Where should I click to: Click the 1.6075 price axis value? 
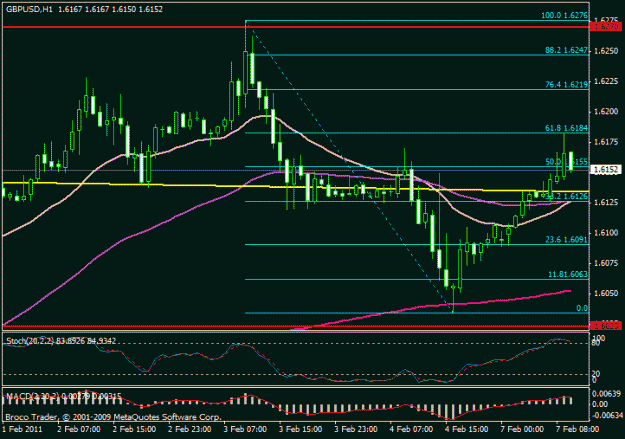(605, 263)
